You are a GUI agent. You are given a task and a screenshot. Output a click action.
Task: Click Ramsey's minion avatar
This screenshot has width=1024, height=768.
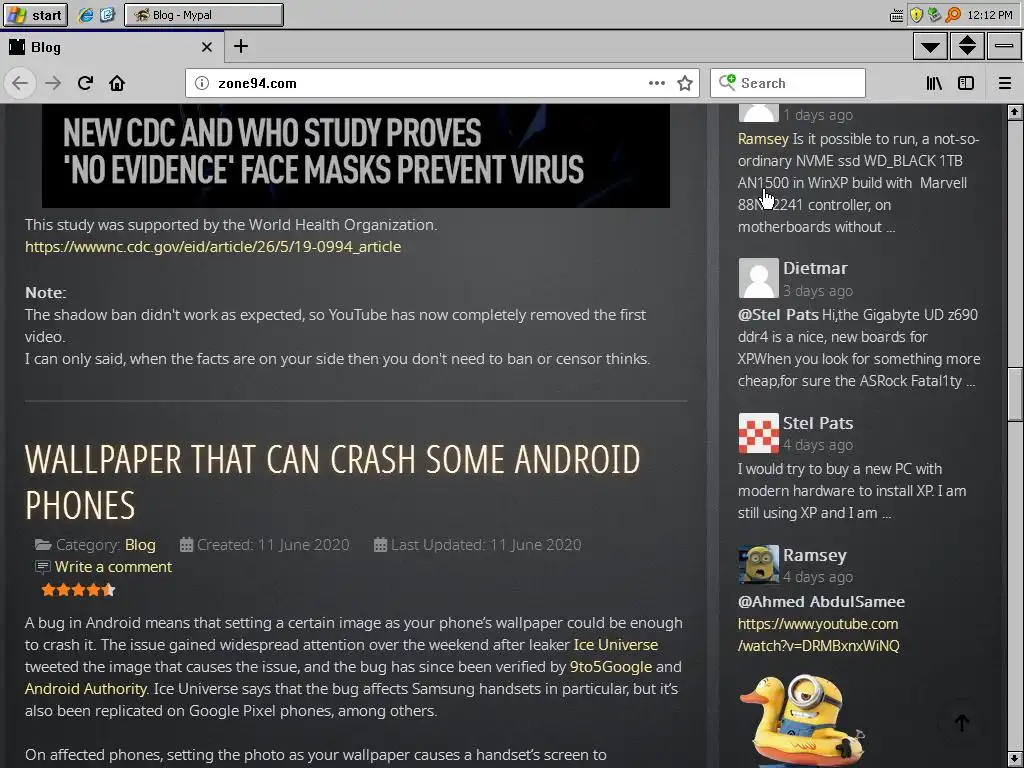pyautogui.click(x=758, y=565)
